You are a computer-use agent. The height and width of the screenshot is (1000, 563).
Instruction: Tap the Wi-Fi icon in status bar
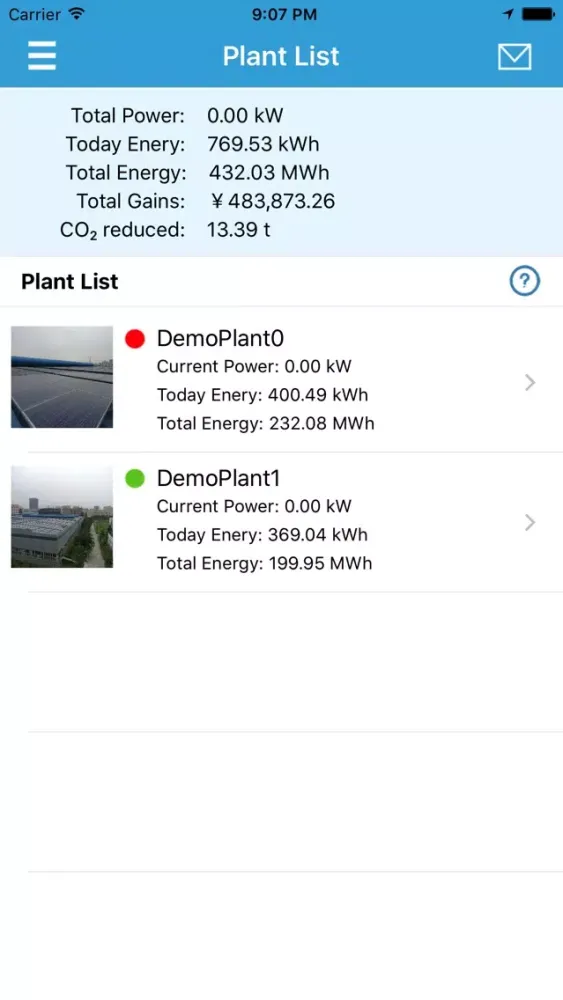(77, 14)
